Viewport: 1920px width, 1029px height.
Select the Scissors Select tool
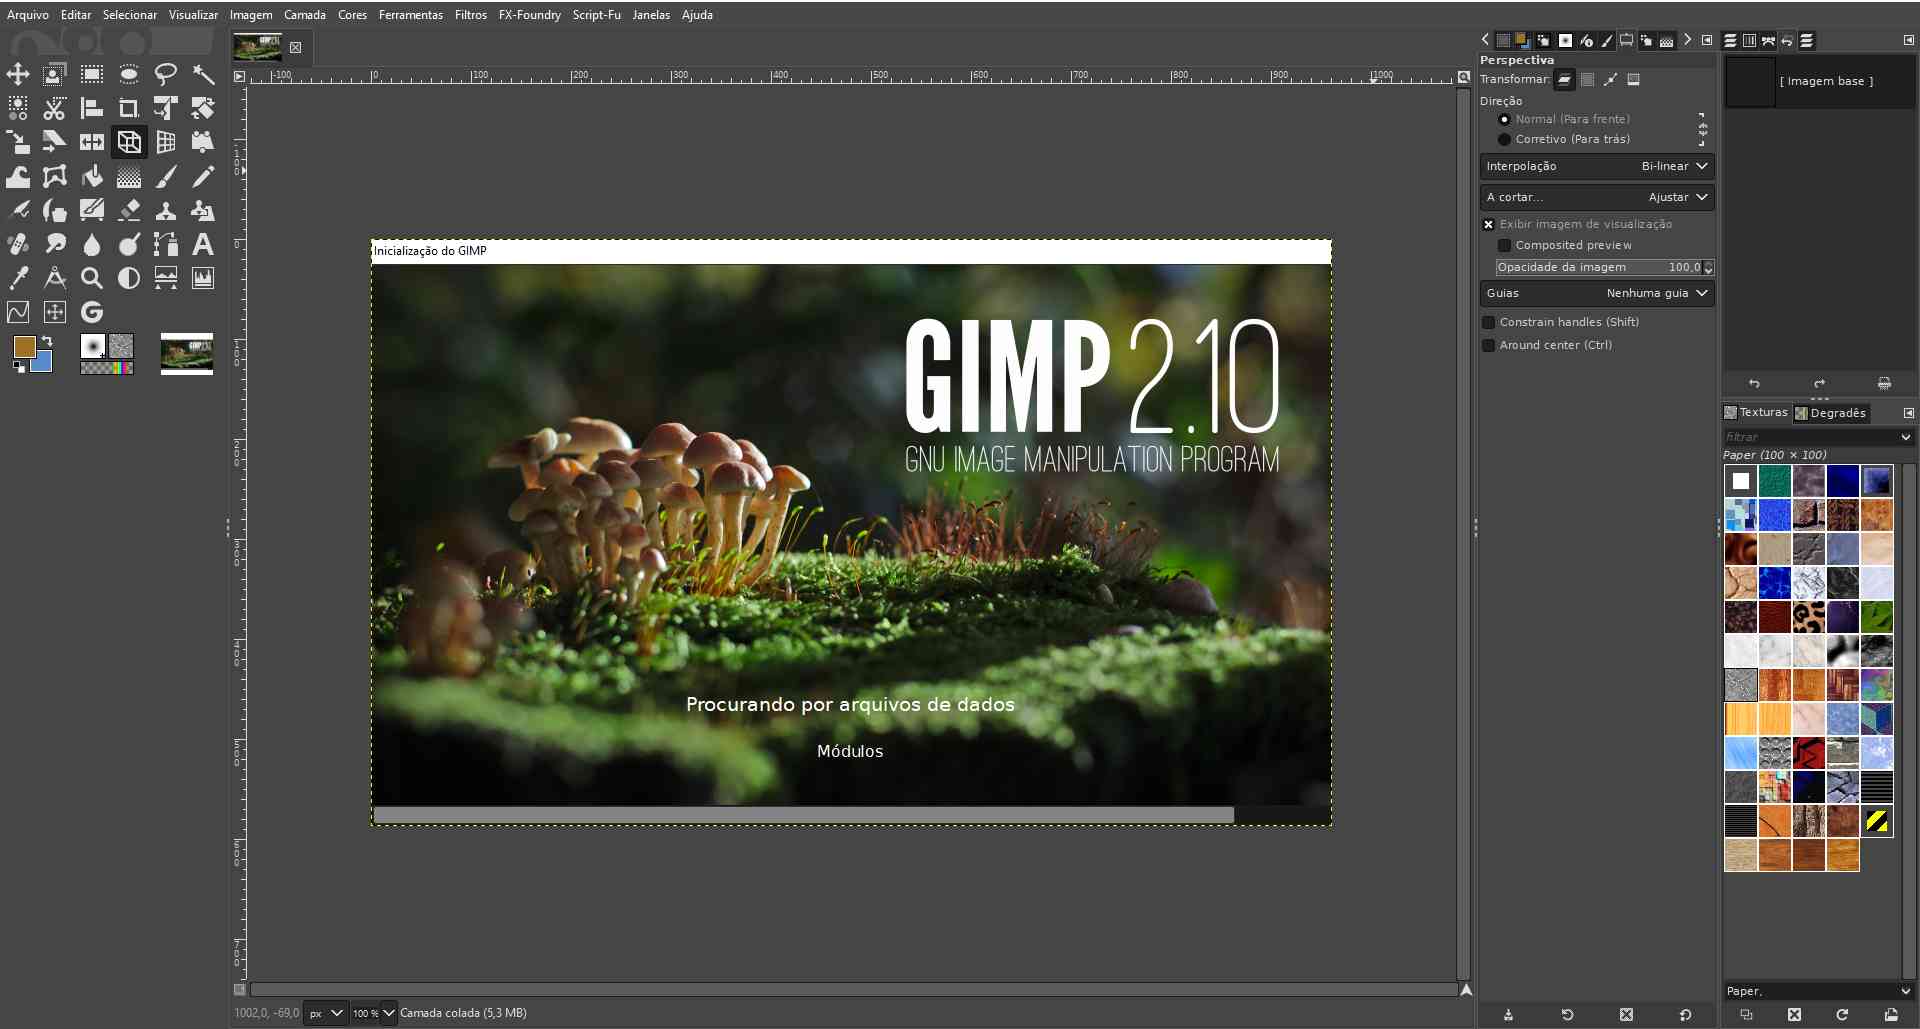pyautogui.click(x=55, y=108)
